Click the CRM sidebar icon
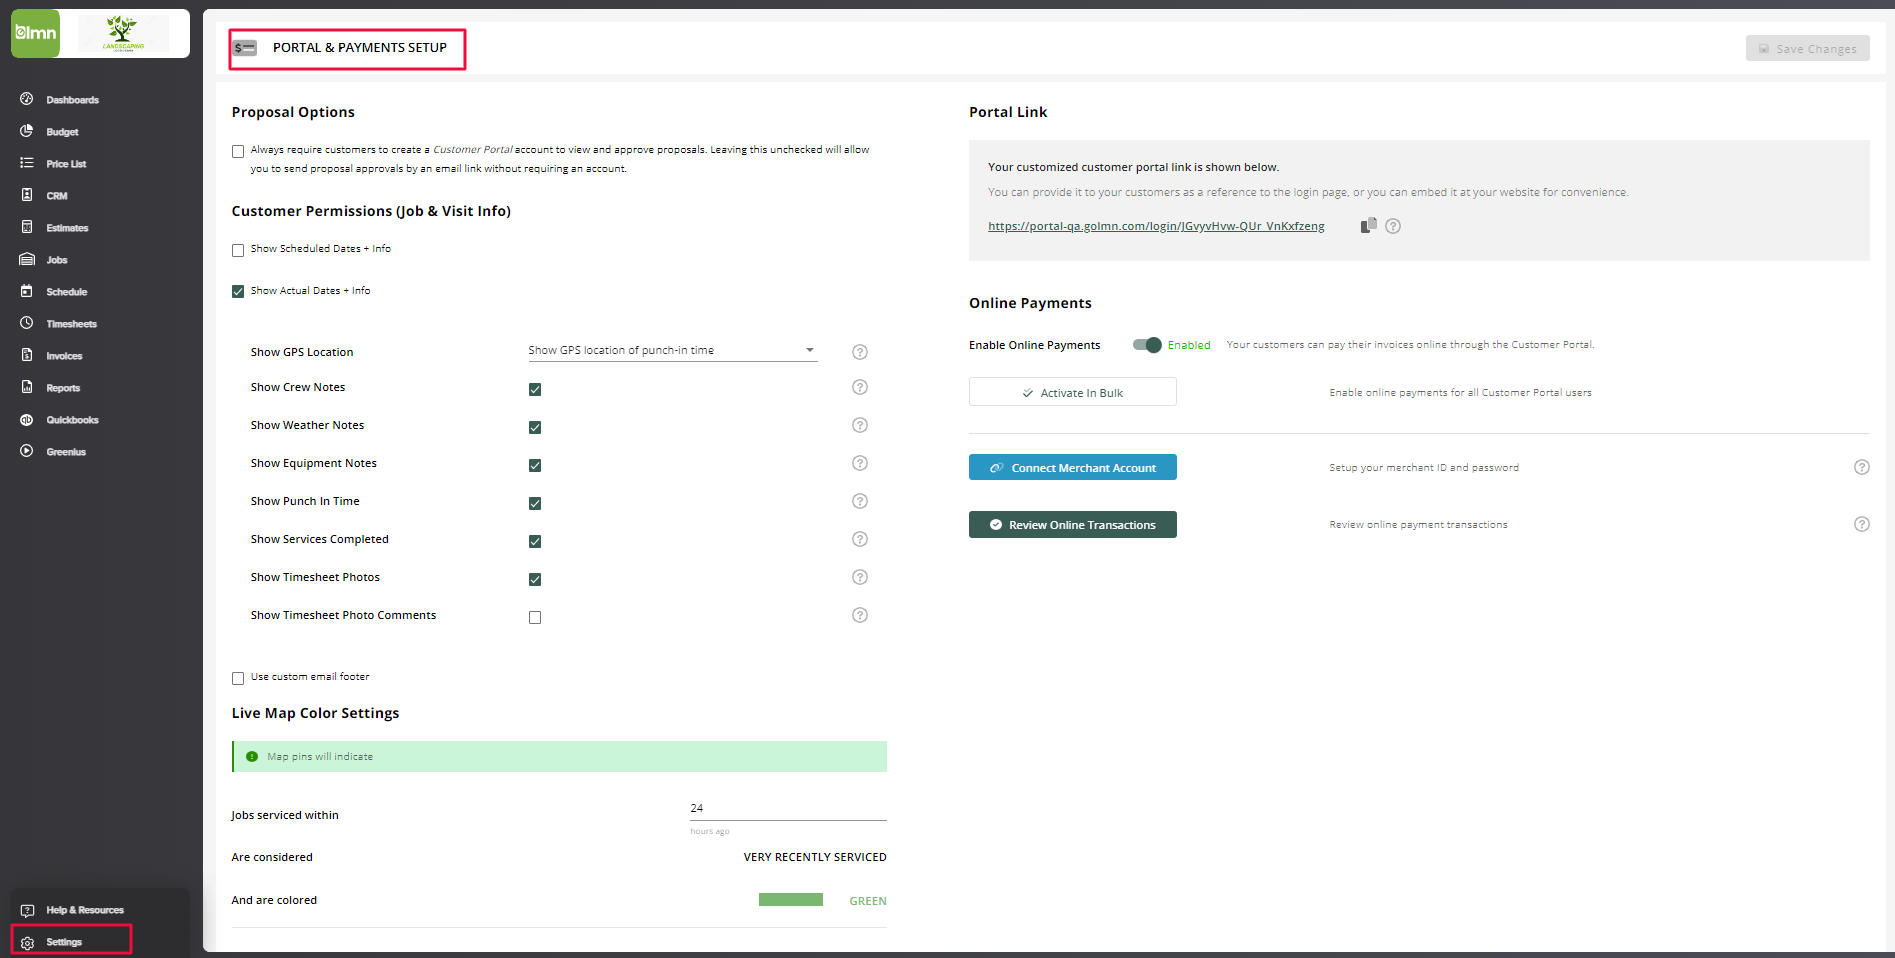Viewport: 1895px width, 958px height. click(x=27, y=195)
